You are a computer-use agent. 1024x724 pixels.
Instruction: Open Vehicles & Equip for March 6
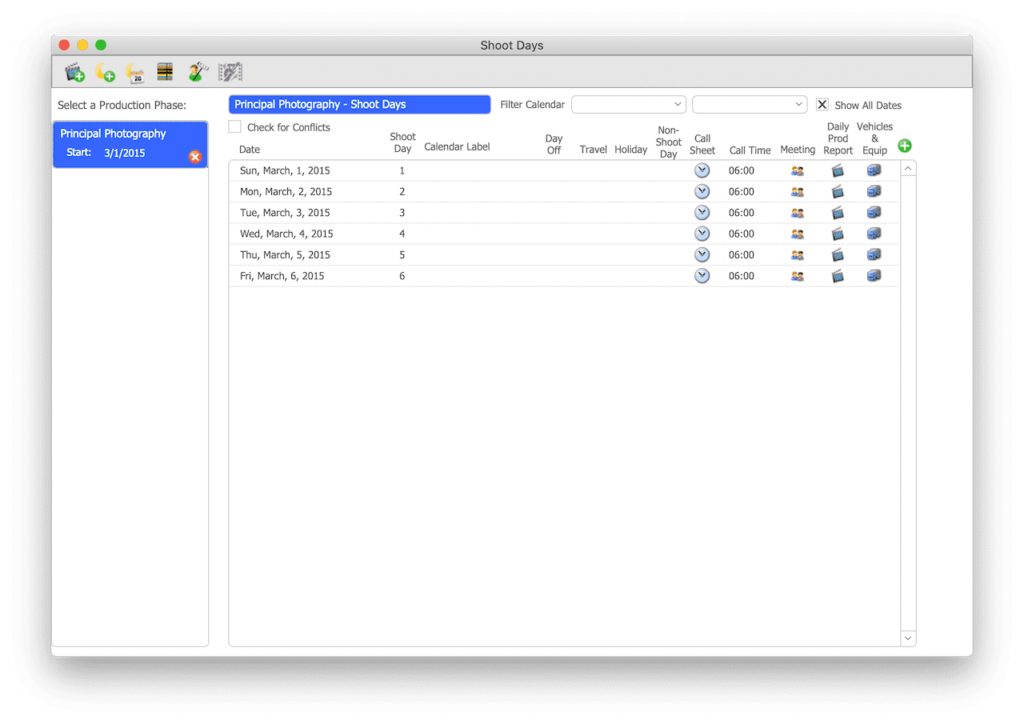[x=874, y=276]
